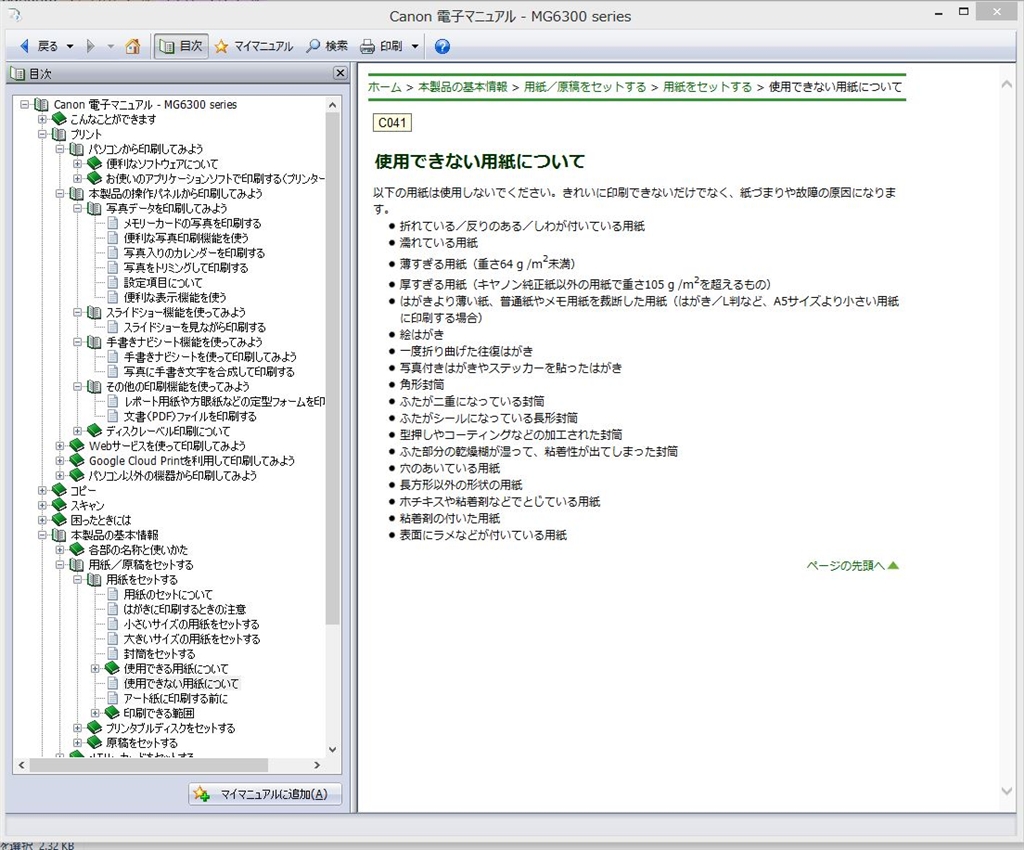The width and height of the screenshot is (1024, 850).
Task: Open マイマニュアル from the toolbar
Action: pyautogui.click(x=254, y=46)
